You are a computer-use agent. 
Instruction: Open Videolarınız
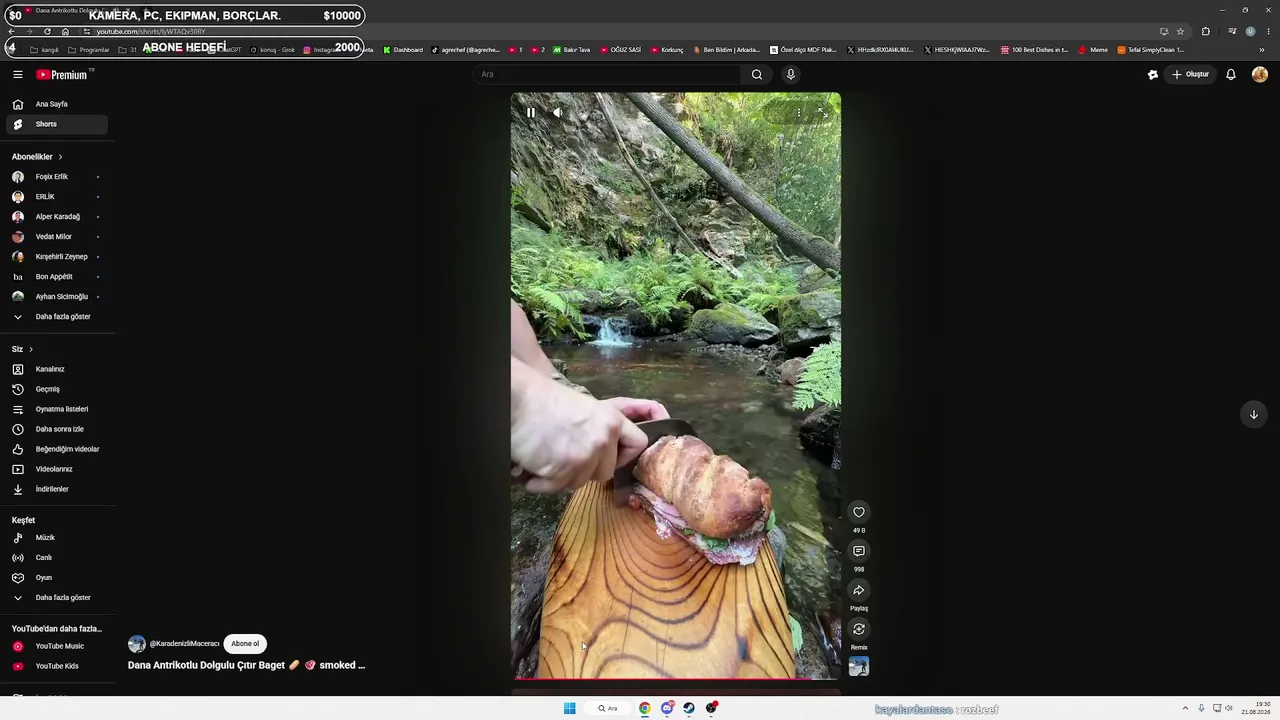coord(57,469)
